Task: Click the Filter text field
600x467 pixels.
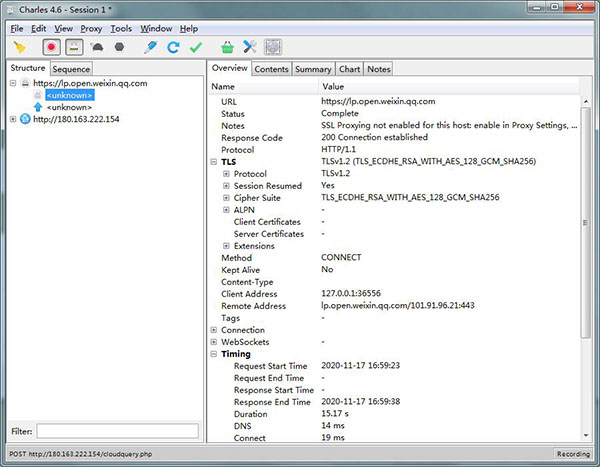Action: click(x=117, y=431)
